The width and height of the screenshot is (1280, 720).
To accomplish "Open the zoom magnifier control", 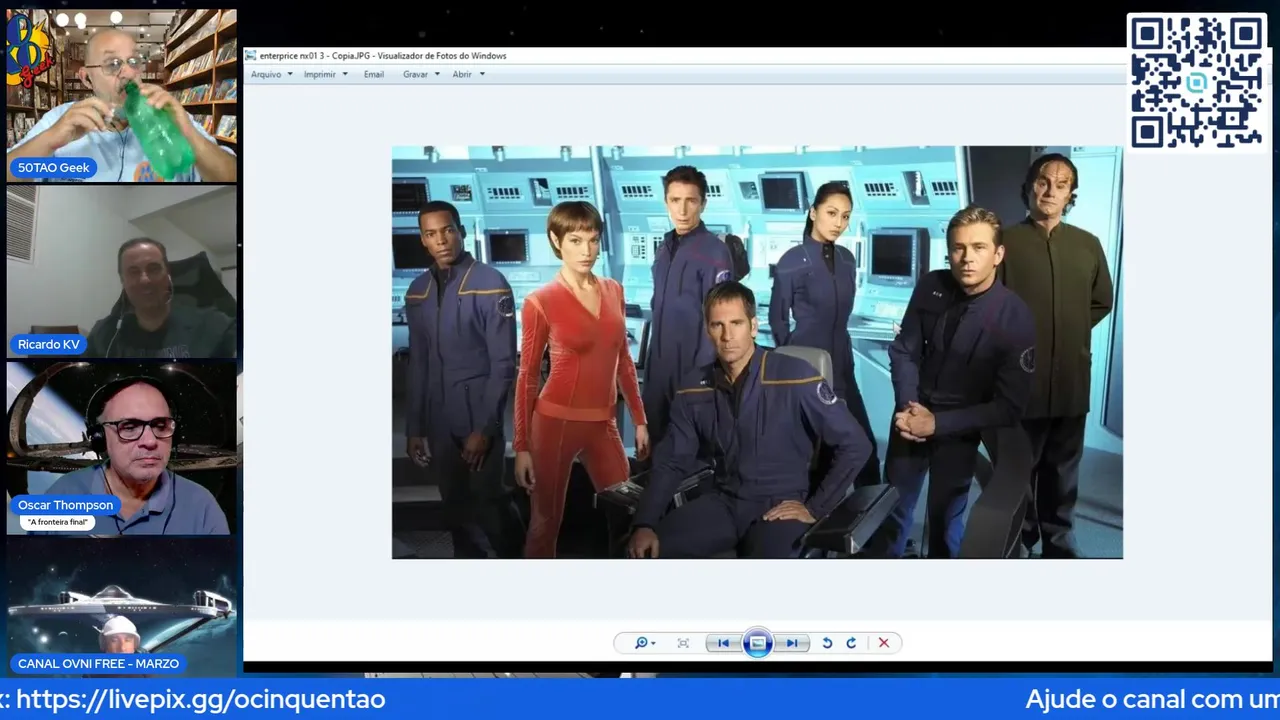I will point(644,643).
